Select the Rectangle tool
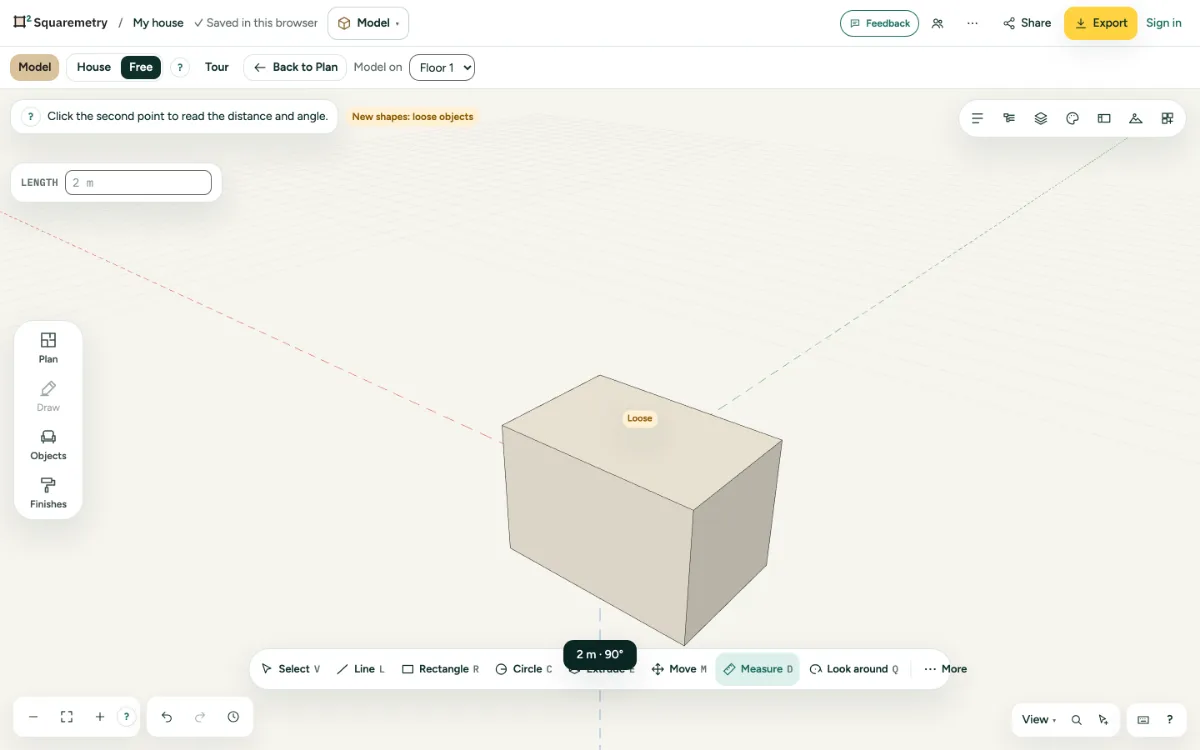The image size is (1200, 750). pyautogui.click(x=440, y=669)
